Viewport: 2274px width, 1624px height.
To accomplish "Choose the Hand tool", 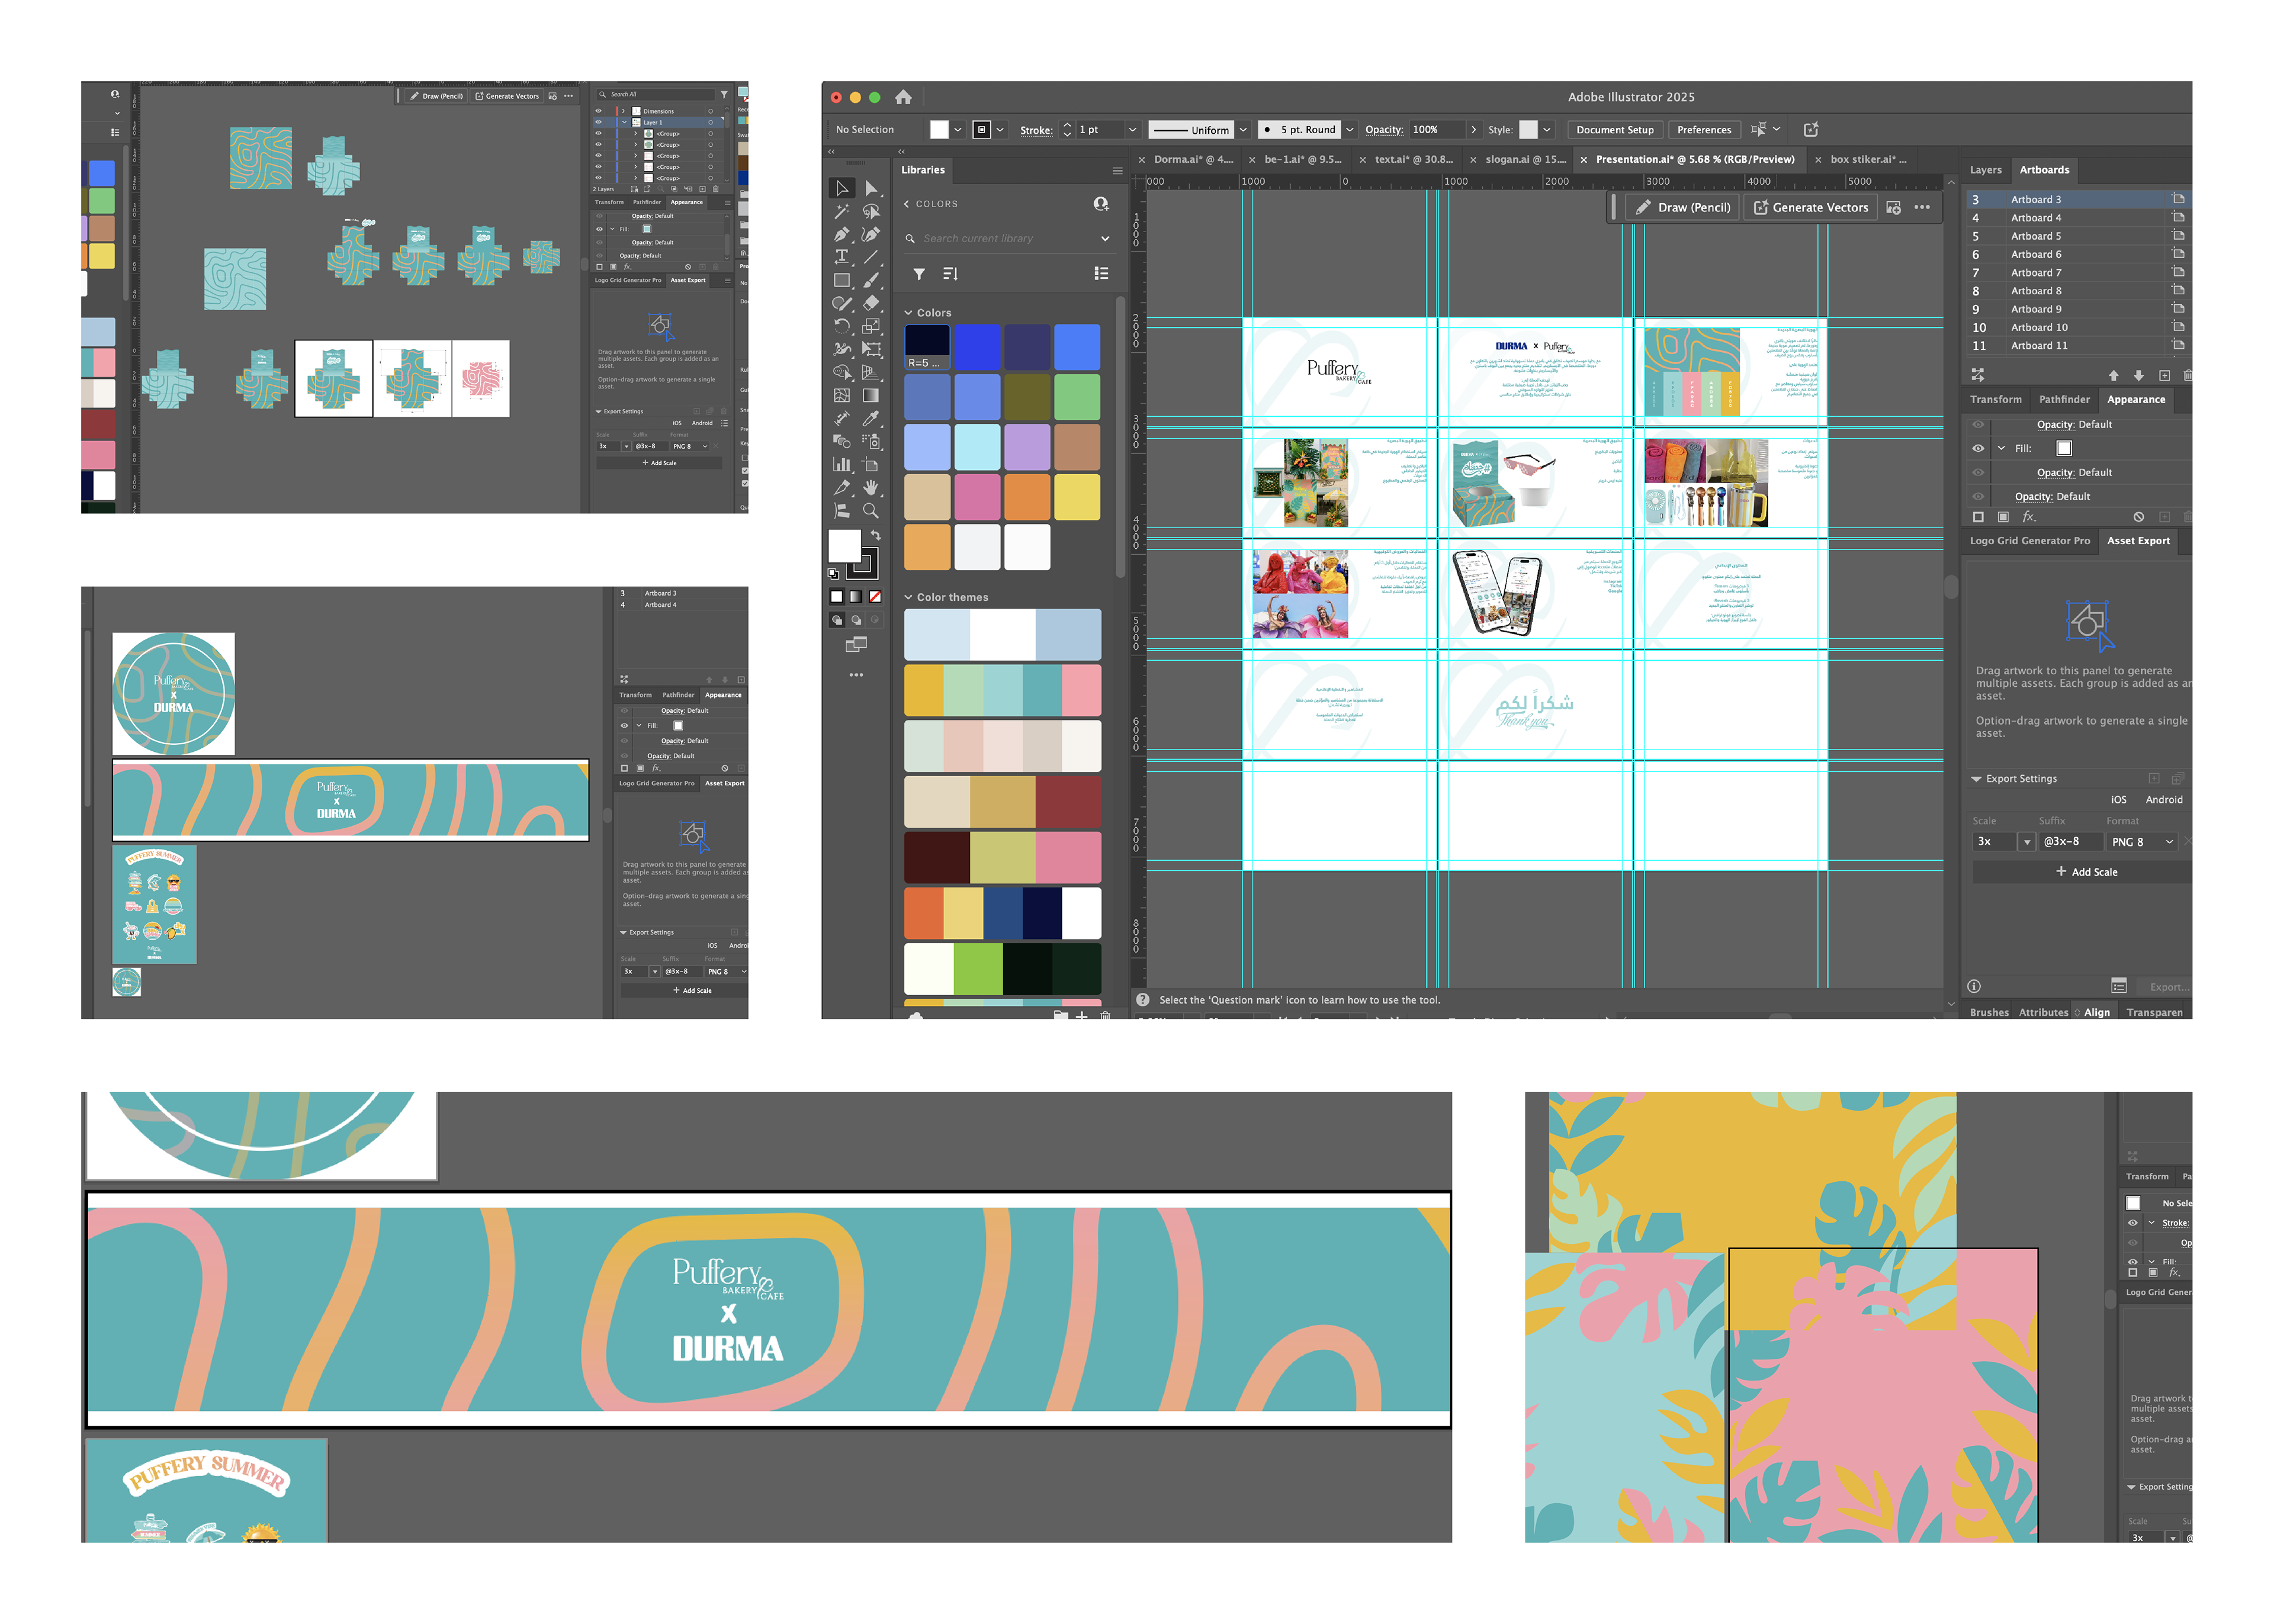I will point(871,487).
